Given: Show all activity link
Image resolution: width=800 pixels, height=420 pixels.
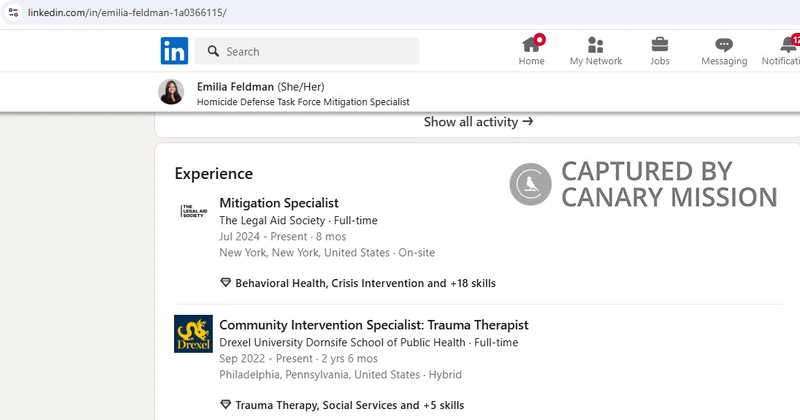Looking at the screenshot, I should point(478,122).
